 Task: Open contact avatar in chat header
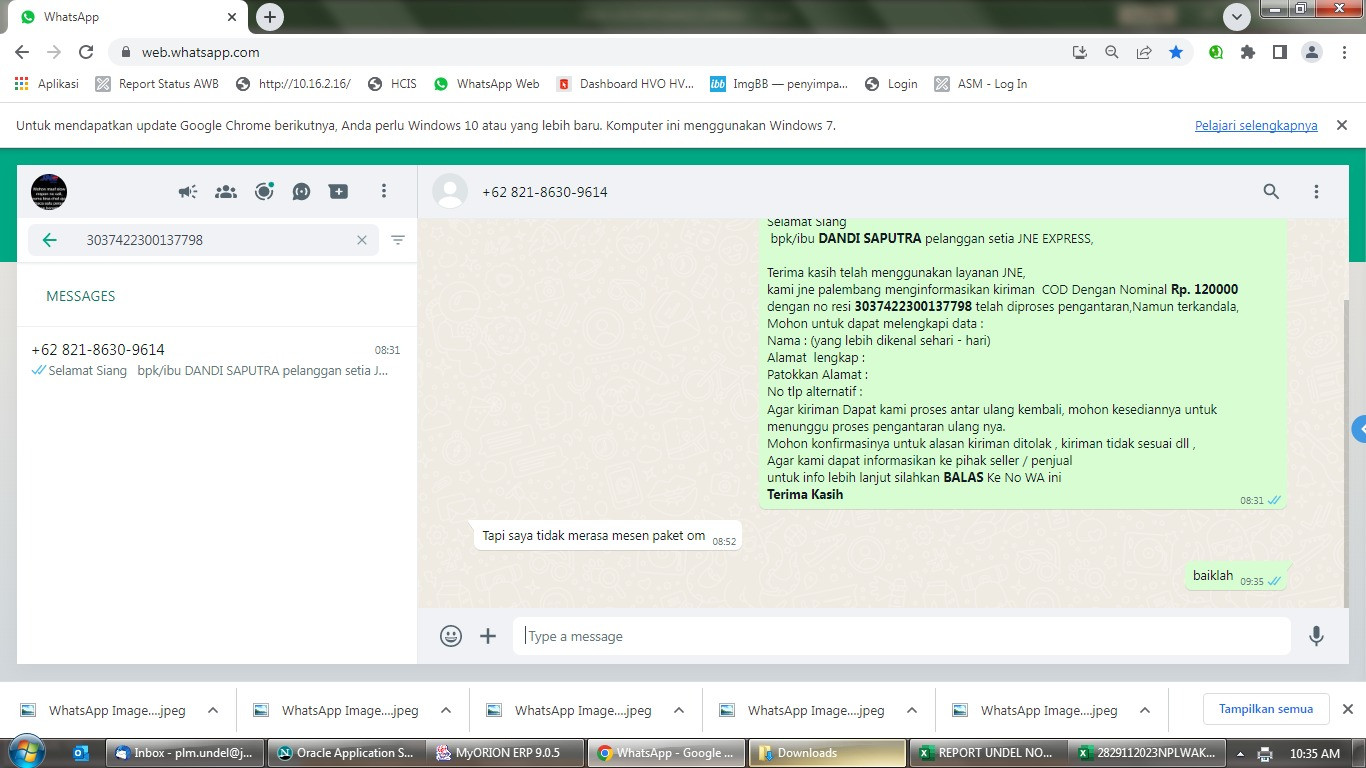tap(450, 191)
